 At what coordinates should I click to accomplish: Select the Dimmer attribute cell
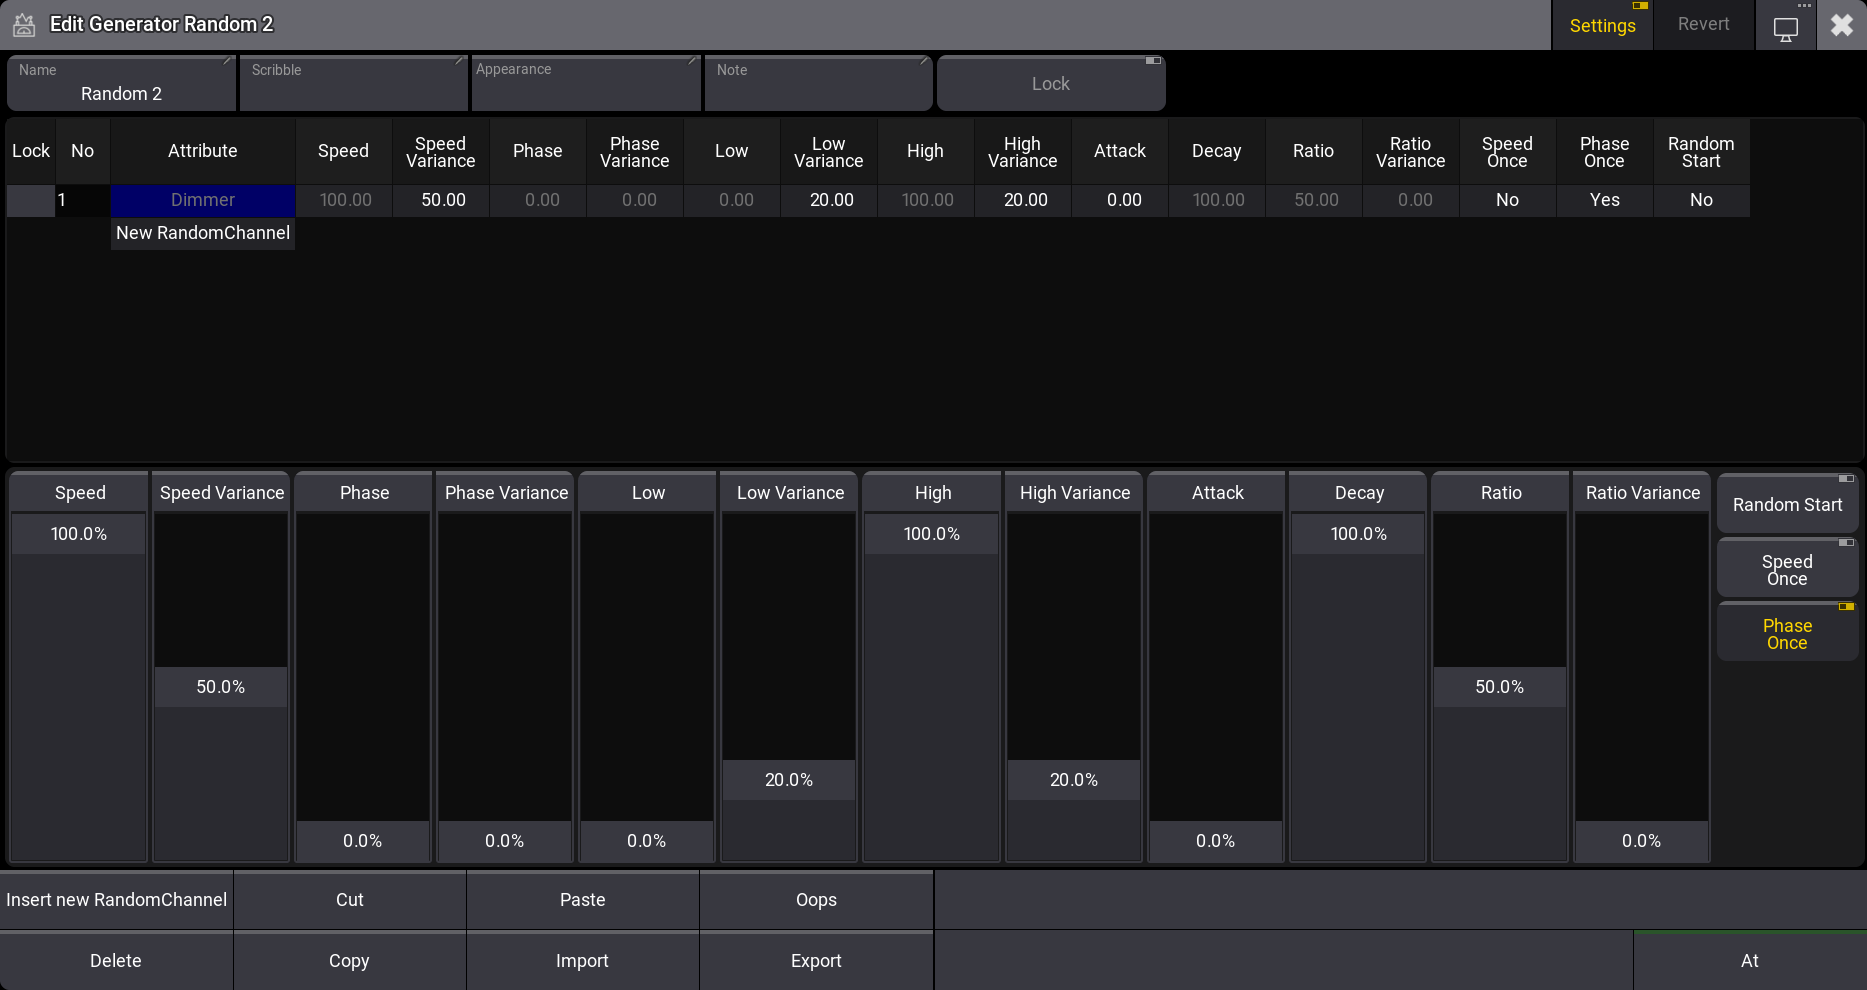click(203, 200)
